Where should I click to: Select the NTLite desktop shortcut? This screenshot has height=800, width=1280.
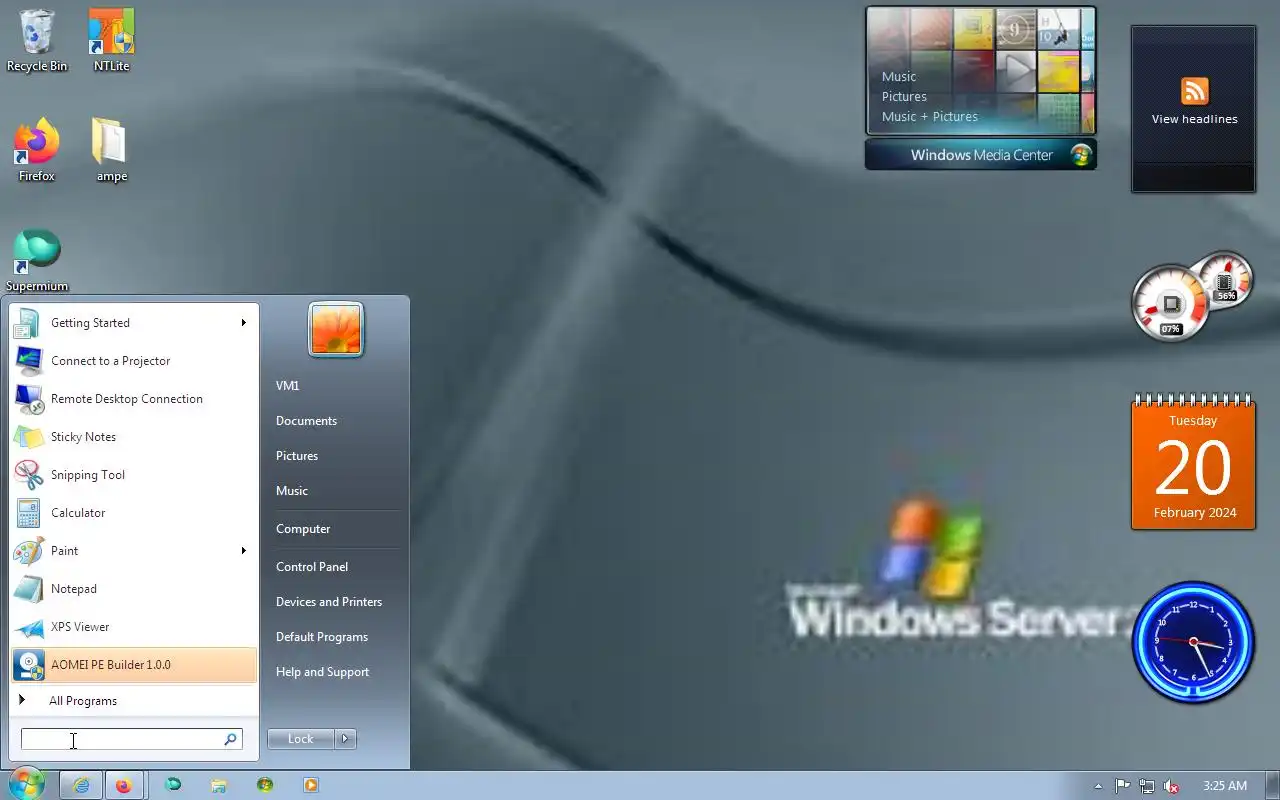pos(111,40)
